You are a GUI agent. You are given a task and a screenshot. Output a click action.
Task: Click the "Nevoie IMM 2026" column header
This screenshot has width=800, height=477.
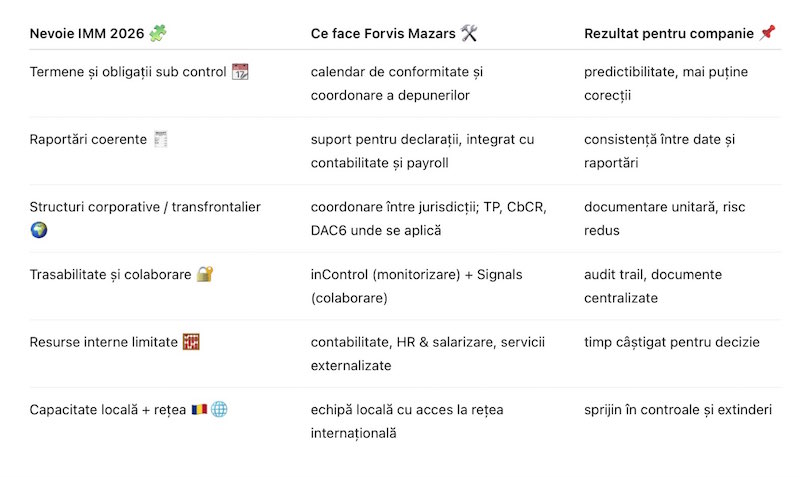click(87, 34)
